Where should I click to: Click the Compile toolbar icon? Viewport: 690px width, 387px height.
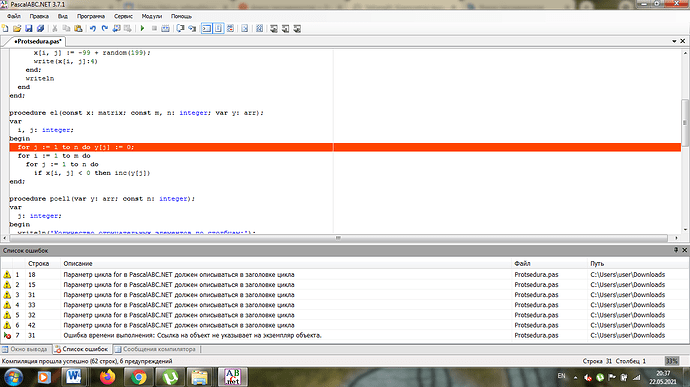[165, 29]
